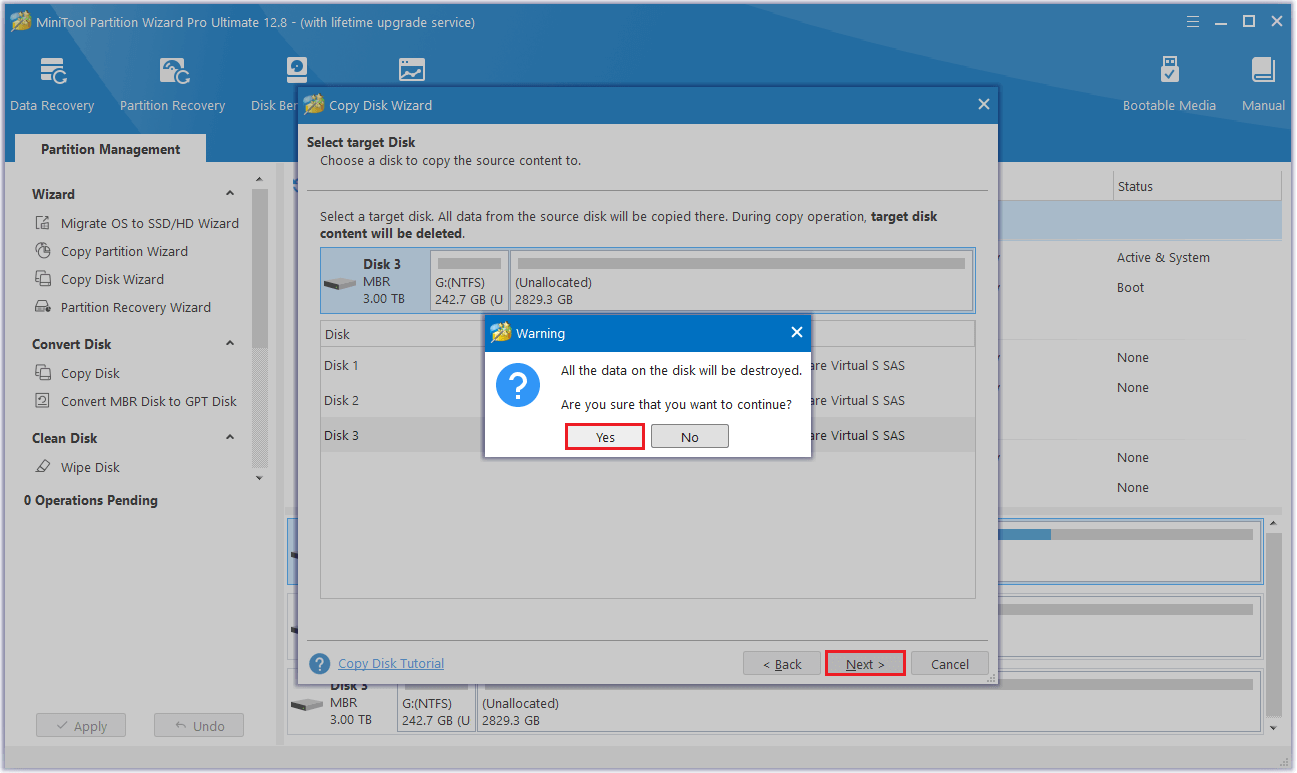1297x773 pixels.
Task: Open Copy Partition Wizard in sidebar
Action: [124, 252]
